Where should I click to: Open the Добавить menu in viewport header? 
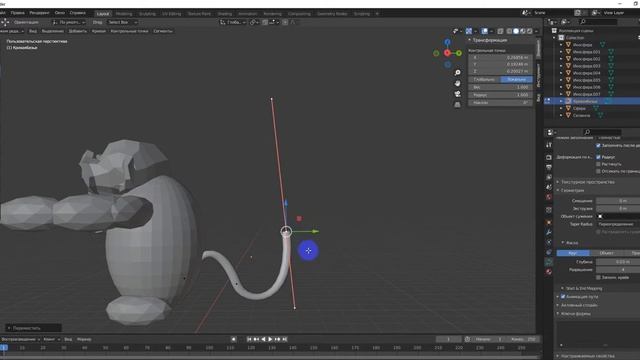point(78,31)
